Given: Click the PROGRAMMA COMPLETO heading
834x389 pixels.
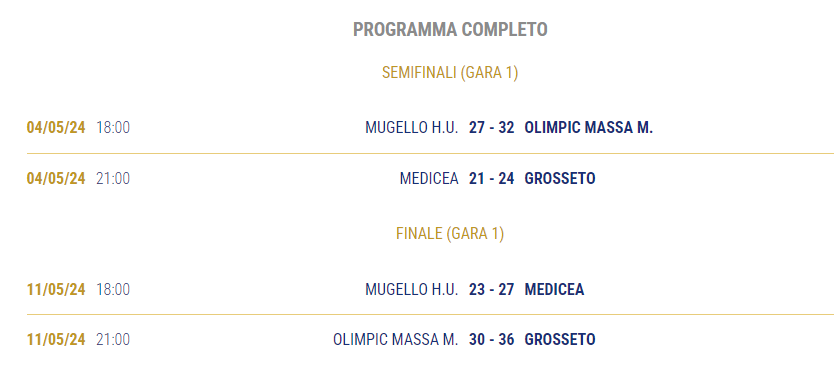Looking at the screenshot, I should click(x=450, y=29).
